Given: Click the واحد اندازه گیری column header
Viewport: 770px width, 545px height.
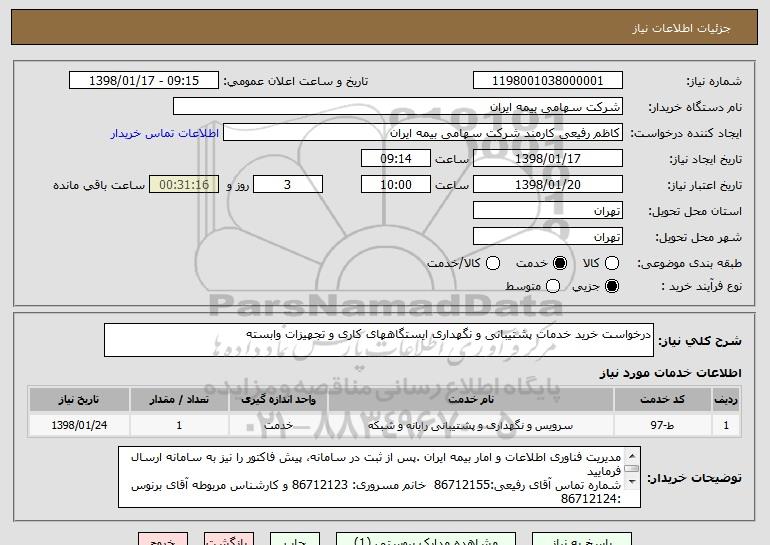Looking at the screenshot, I should pyautogui.click(x=278, y=400).
